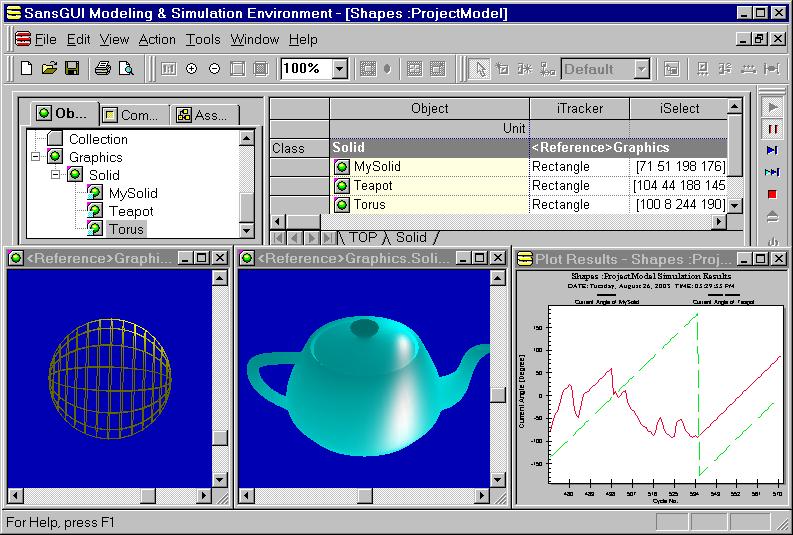Image resolution: width=793 pixels, height=535 pixels.
Task: Click Teapot row icon in the grid
Action: click(x=342, y=186)
